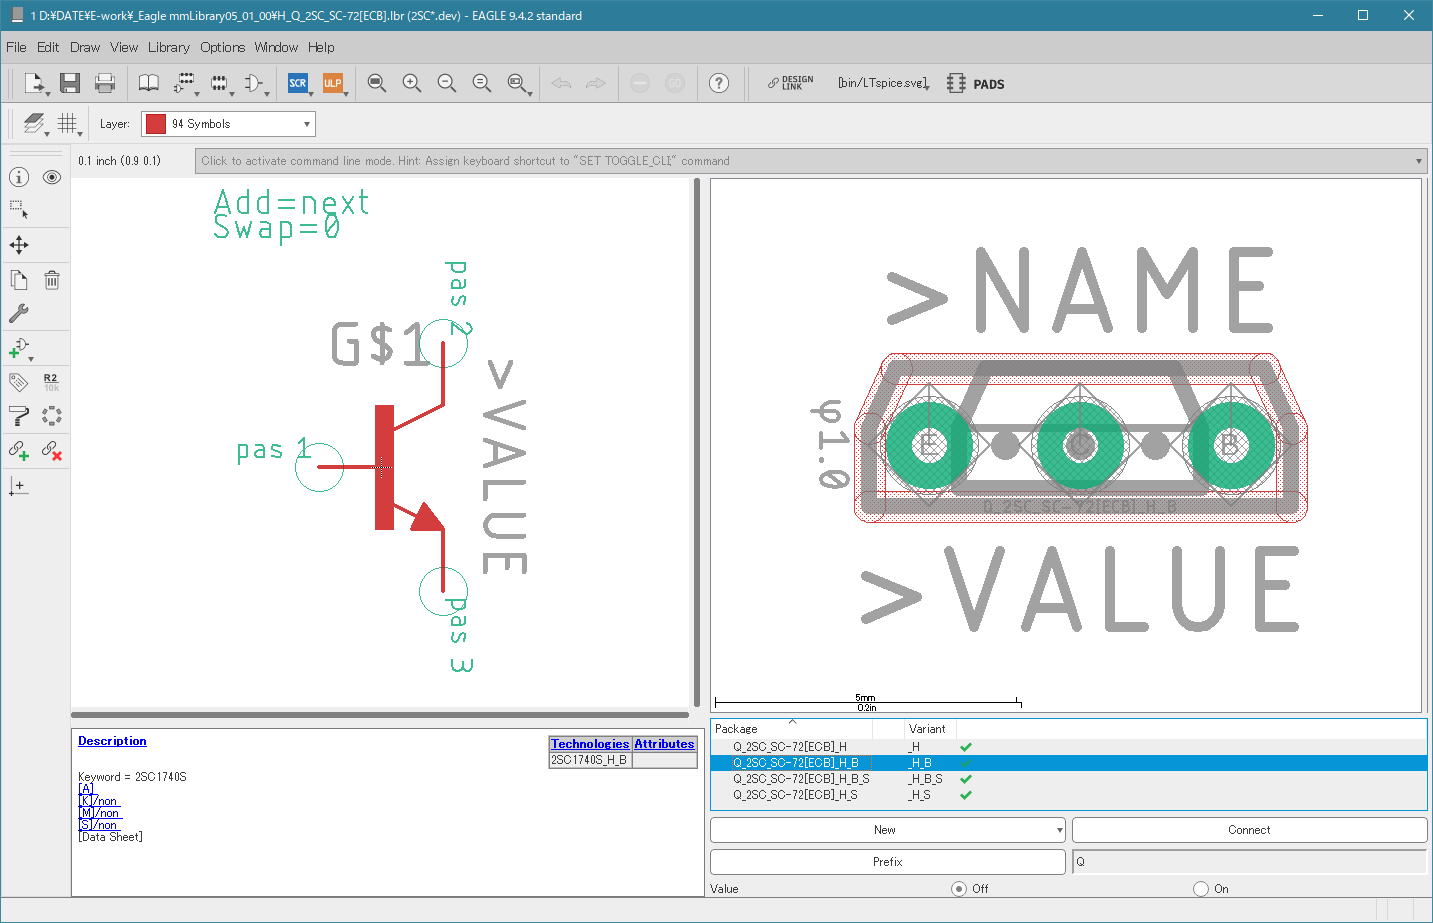
Task: Set Value radio button to Off
Action: click(x=959, y=889)
